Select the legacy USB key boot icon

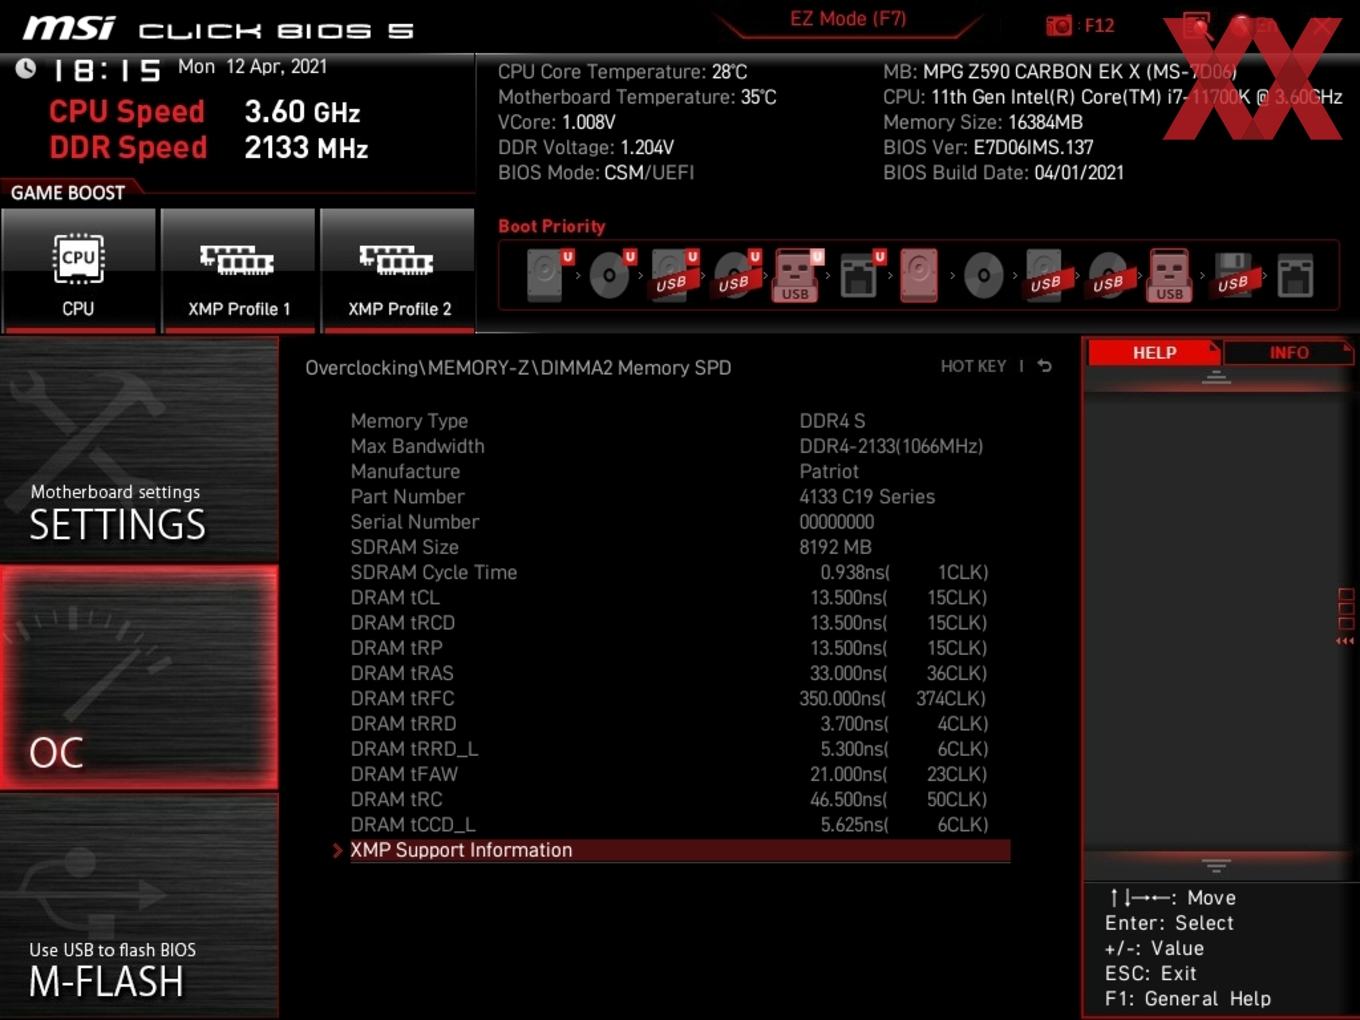click(1170, 275)
